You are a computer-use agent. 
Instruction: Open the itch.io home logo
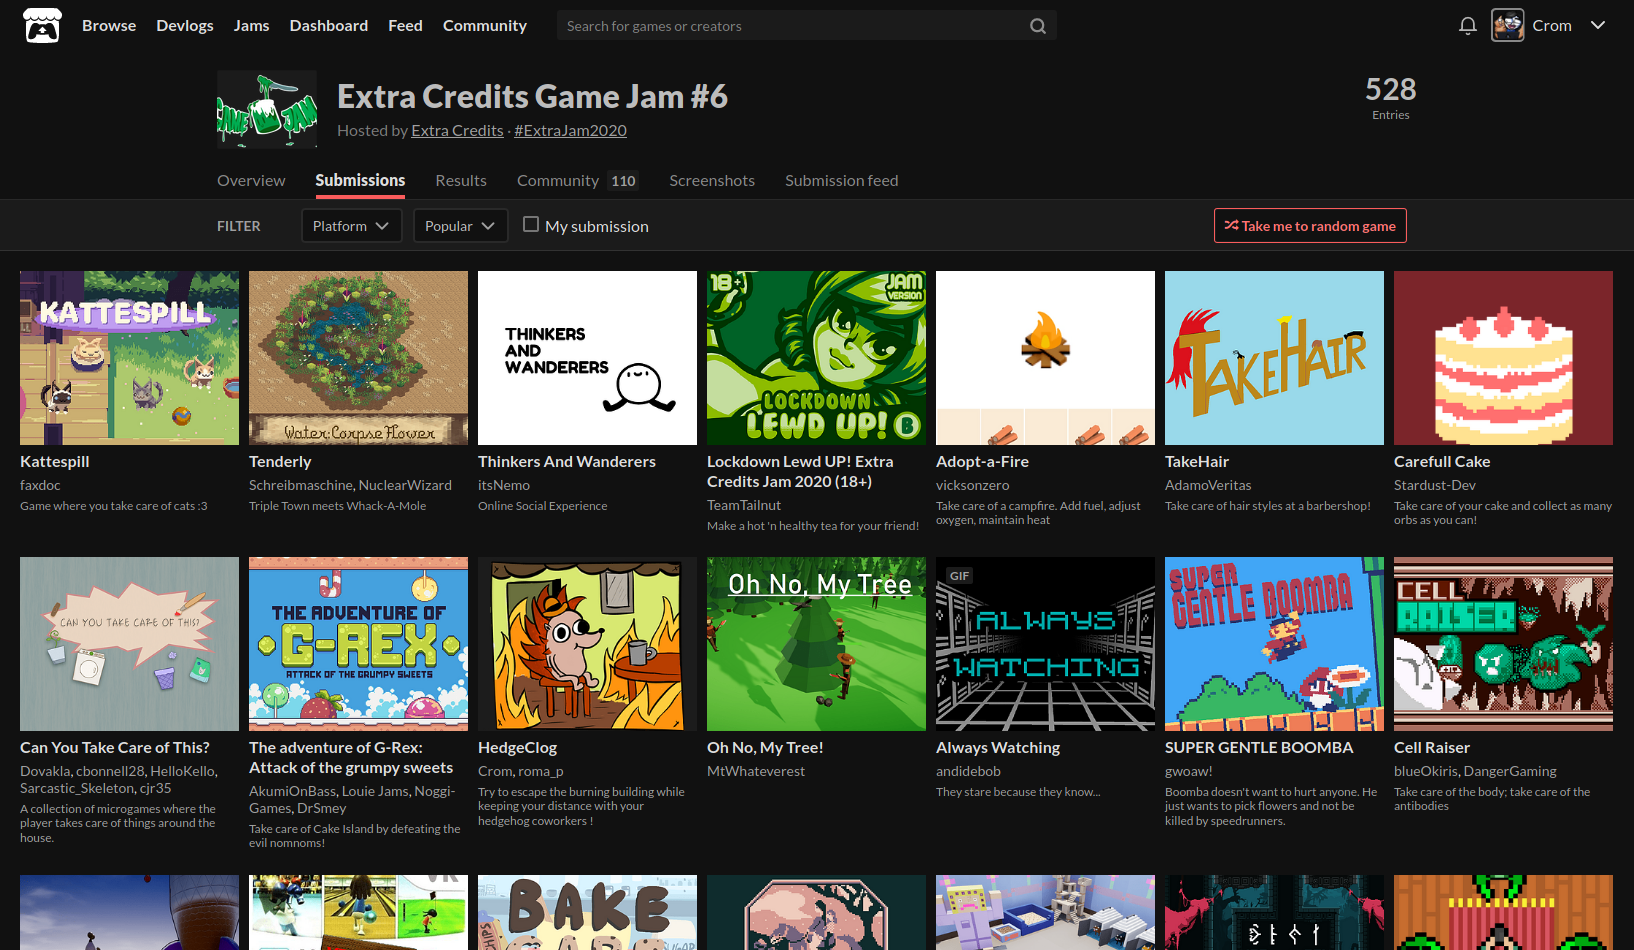[x=42, y=25]
